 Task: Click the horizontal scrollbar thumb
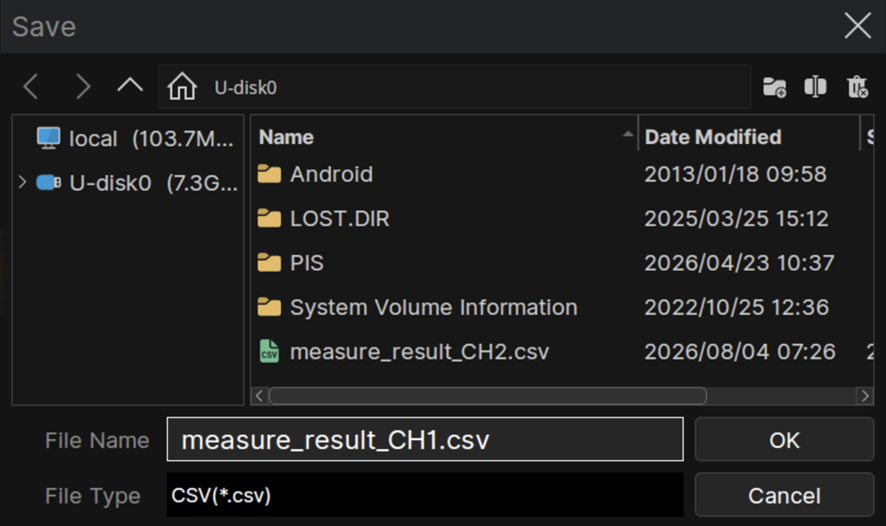click(x=488, y=395)
